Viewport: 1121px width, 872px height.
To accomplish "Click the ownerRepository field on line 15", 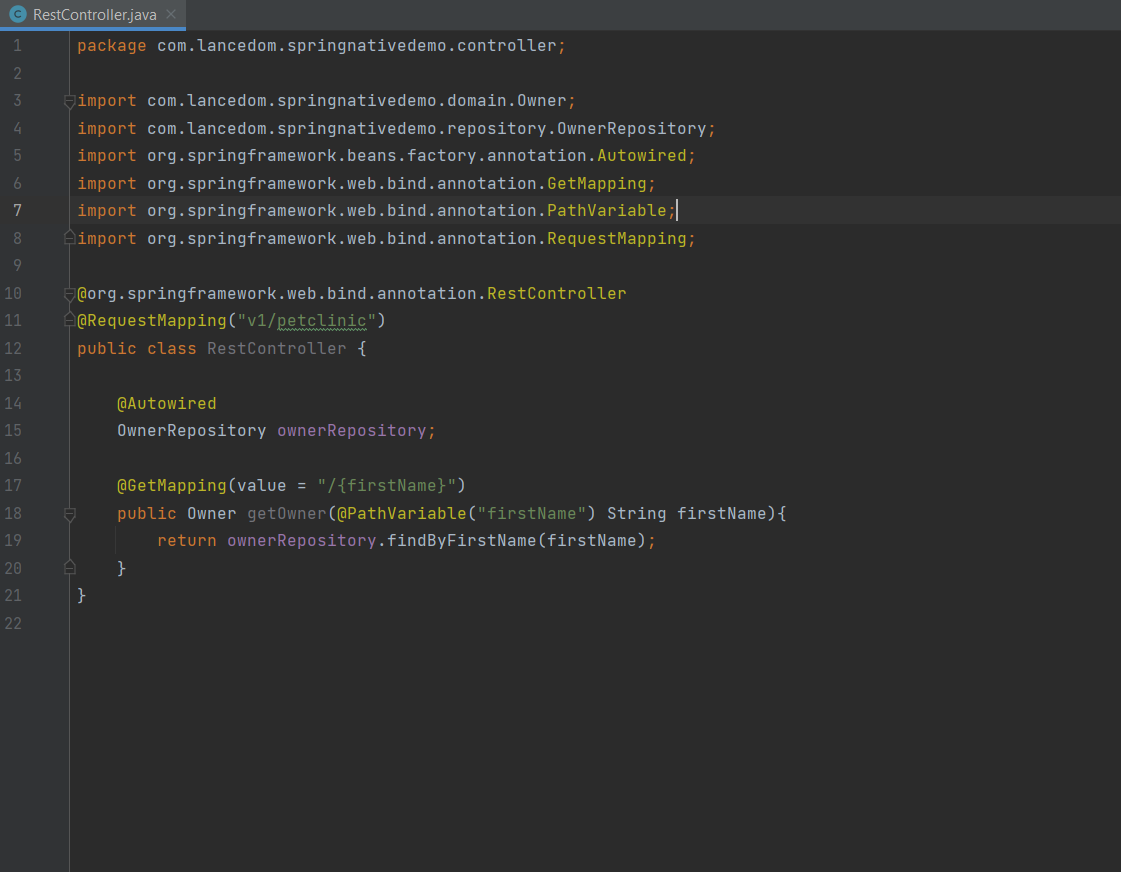I will pos(351,431).
